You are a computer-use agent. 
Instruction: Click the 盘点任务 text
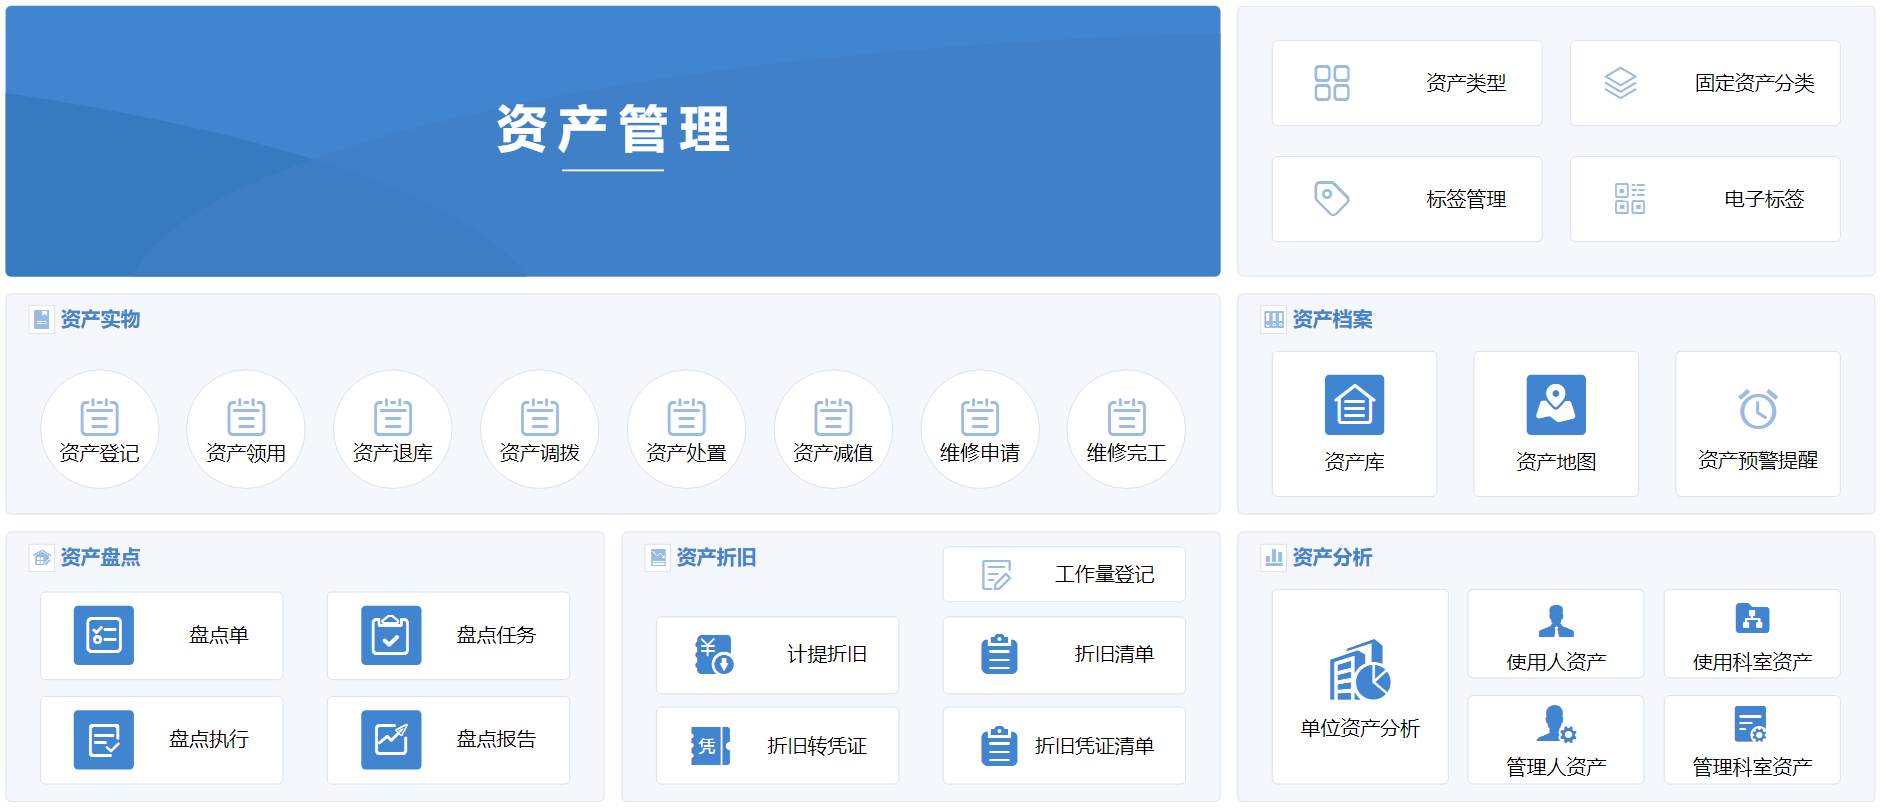click(496, 635)
